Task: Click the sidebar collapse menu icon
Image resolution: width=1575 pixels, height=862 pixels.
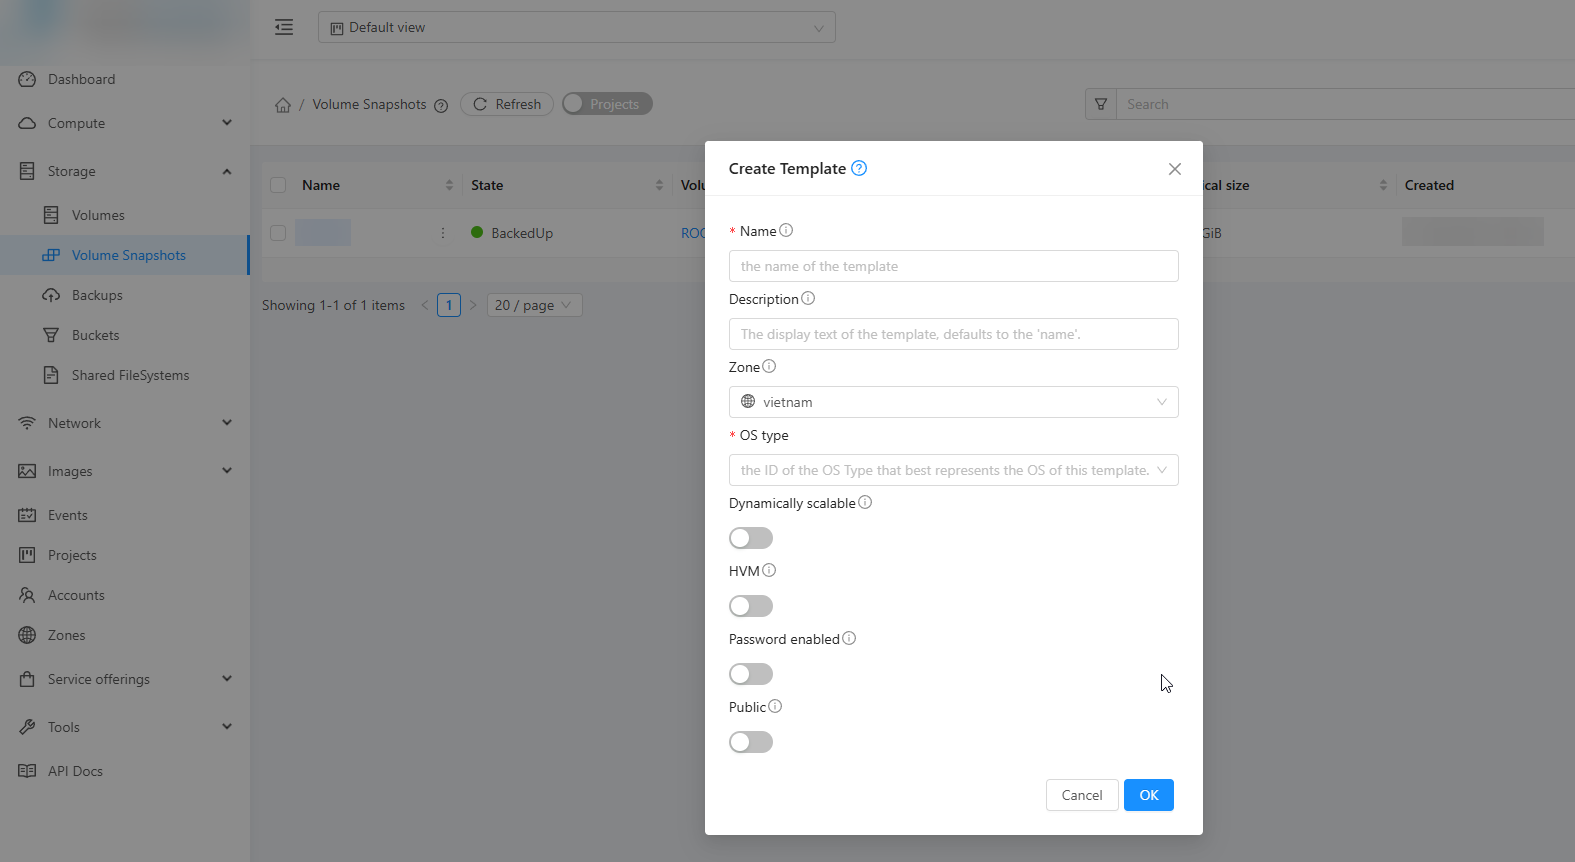Action: (x=284, y=27)
